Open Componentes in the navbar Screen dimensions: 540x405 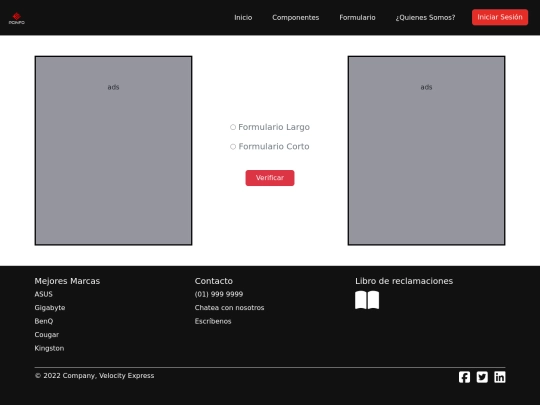[295, 18]
